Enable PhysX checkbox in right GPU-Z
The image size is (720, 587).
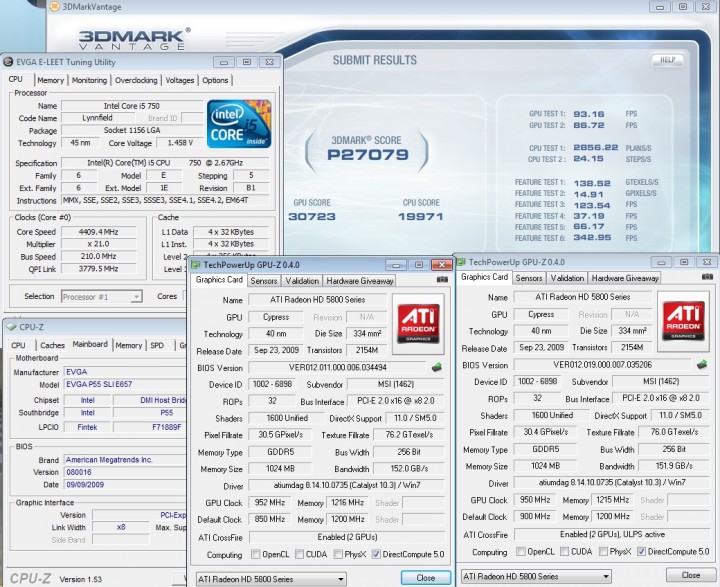click(x=603, y=552)
